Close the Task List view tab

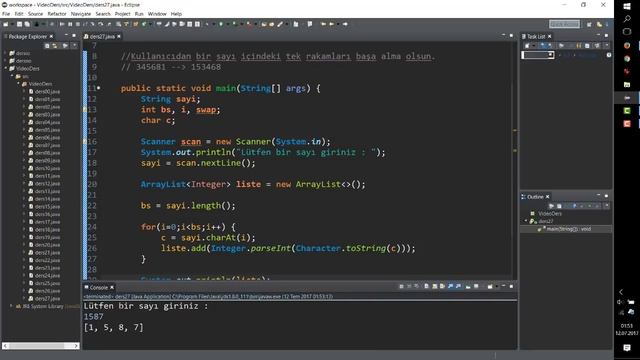tap(549, 36)
